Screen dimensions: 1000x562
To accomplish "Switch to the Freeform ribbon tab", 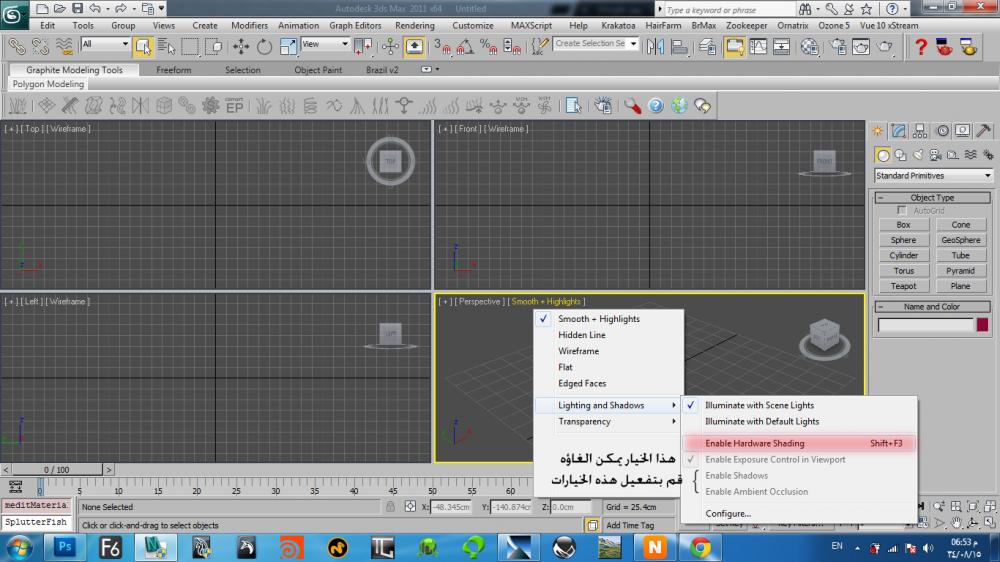I will [173, 70].
